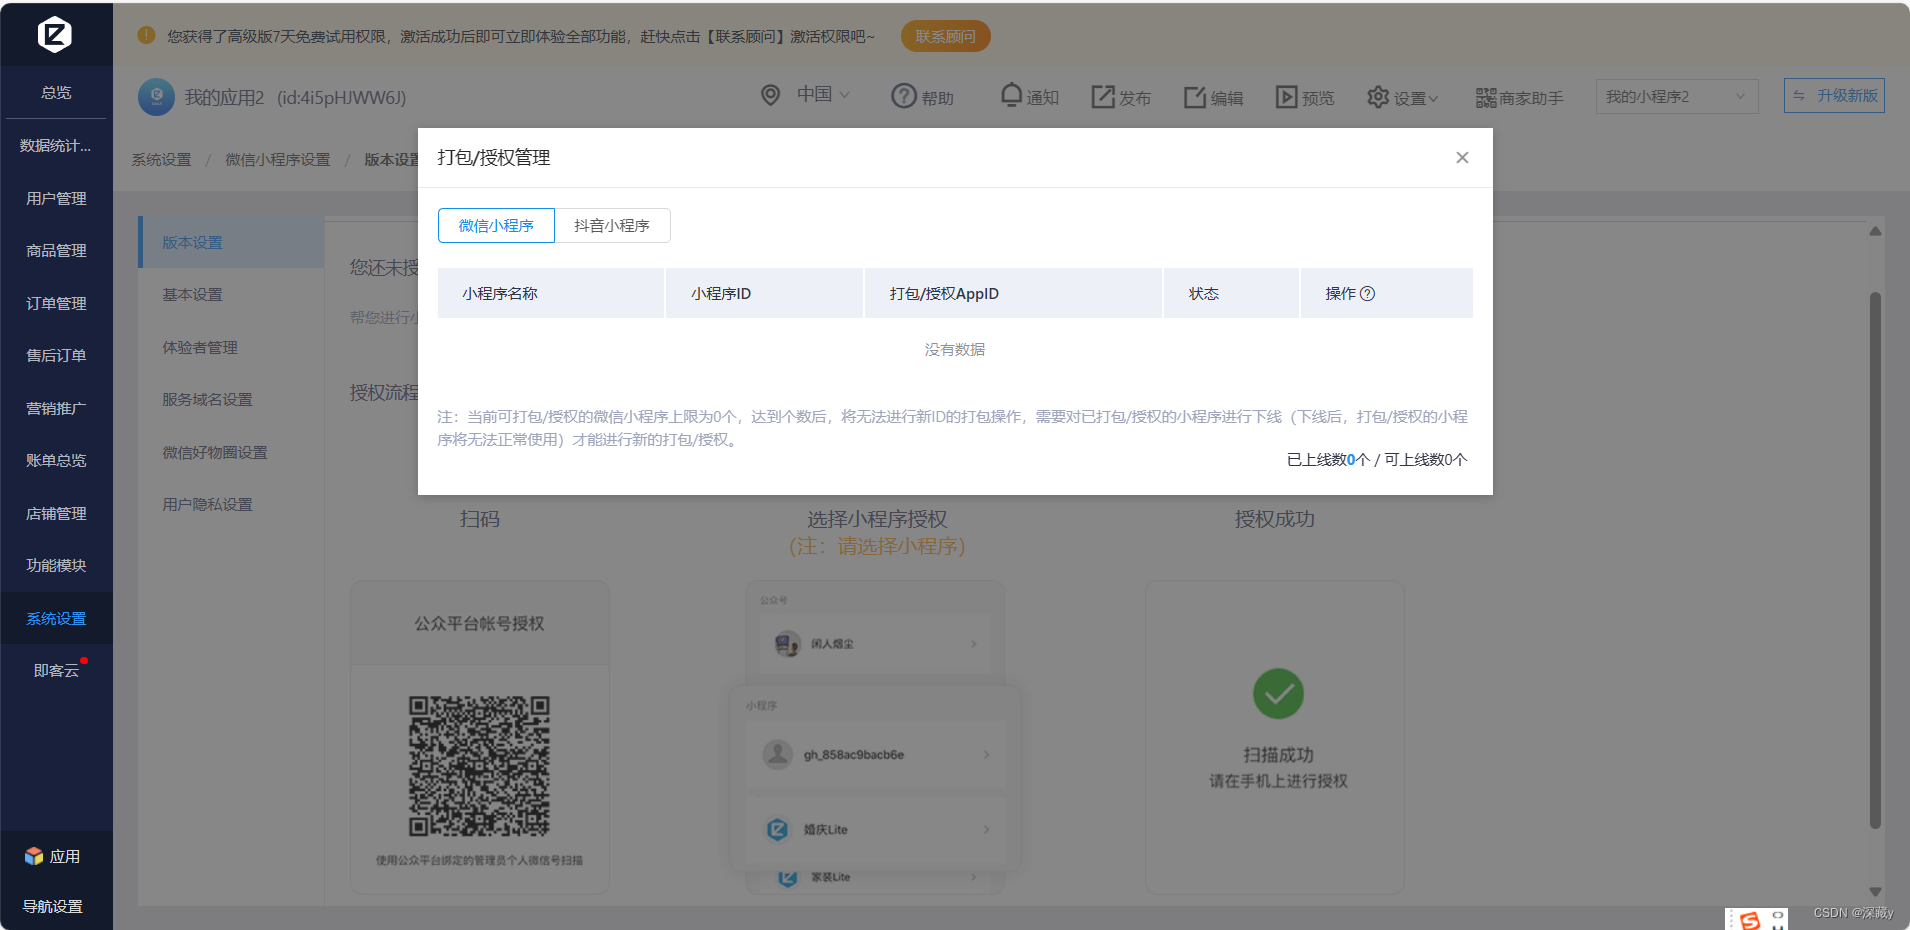Click the 打包/授权AppID column header

[x=1013, y=293]
